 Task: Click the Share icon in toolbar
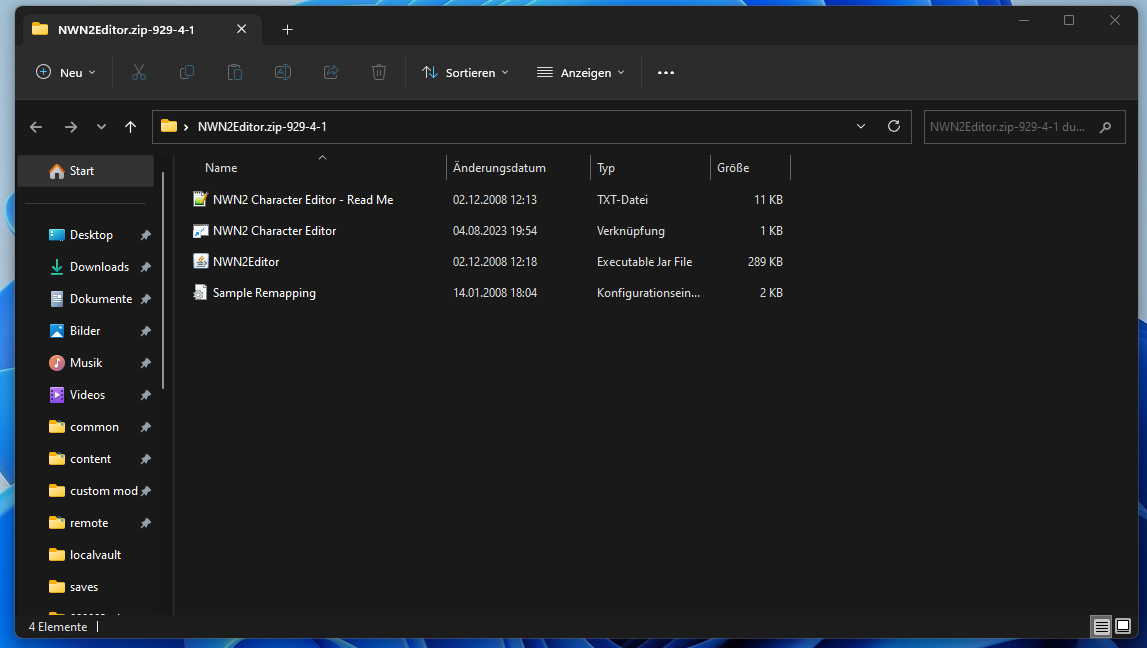pyautogui.click(x=331, y=72)
